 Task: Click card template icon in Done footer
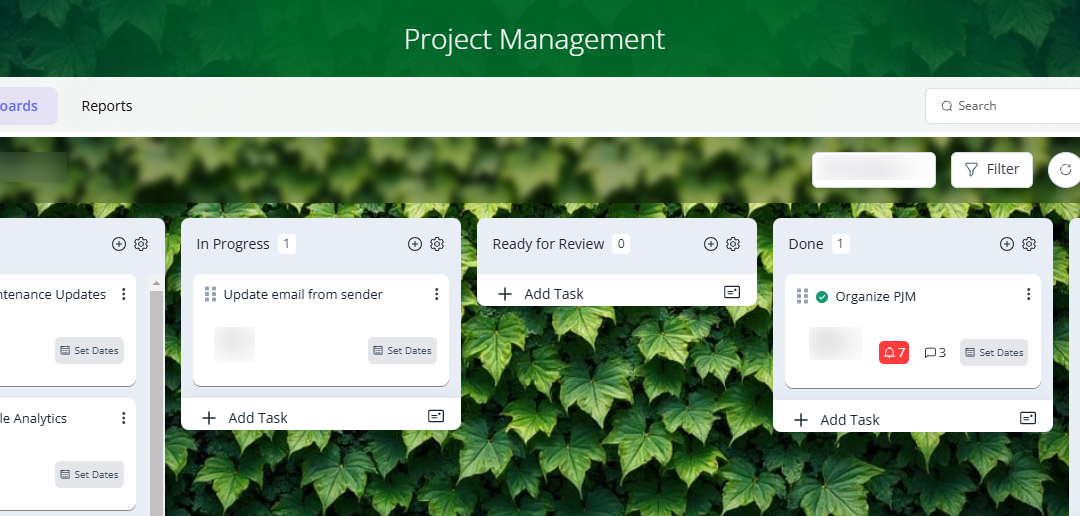coord(1028,418)
